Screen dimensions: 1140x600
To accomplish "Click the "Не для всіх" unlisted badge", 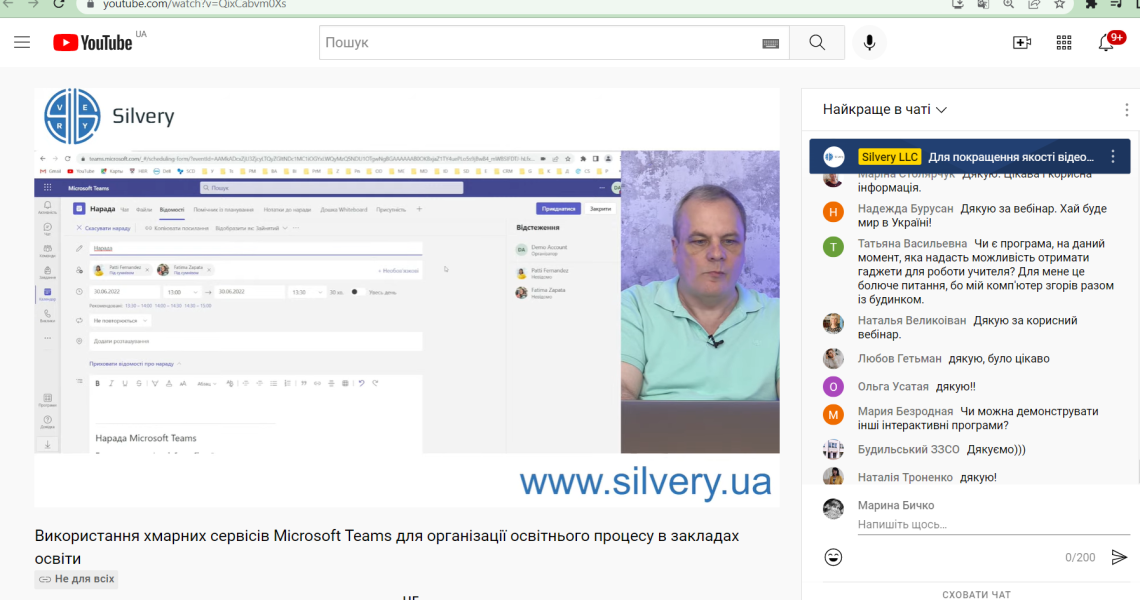I will click(x=76, y=579).
